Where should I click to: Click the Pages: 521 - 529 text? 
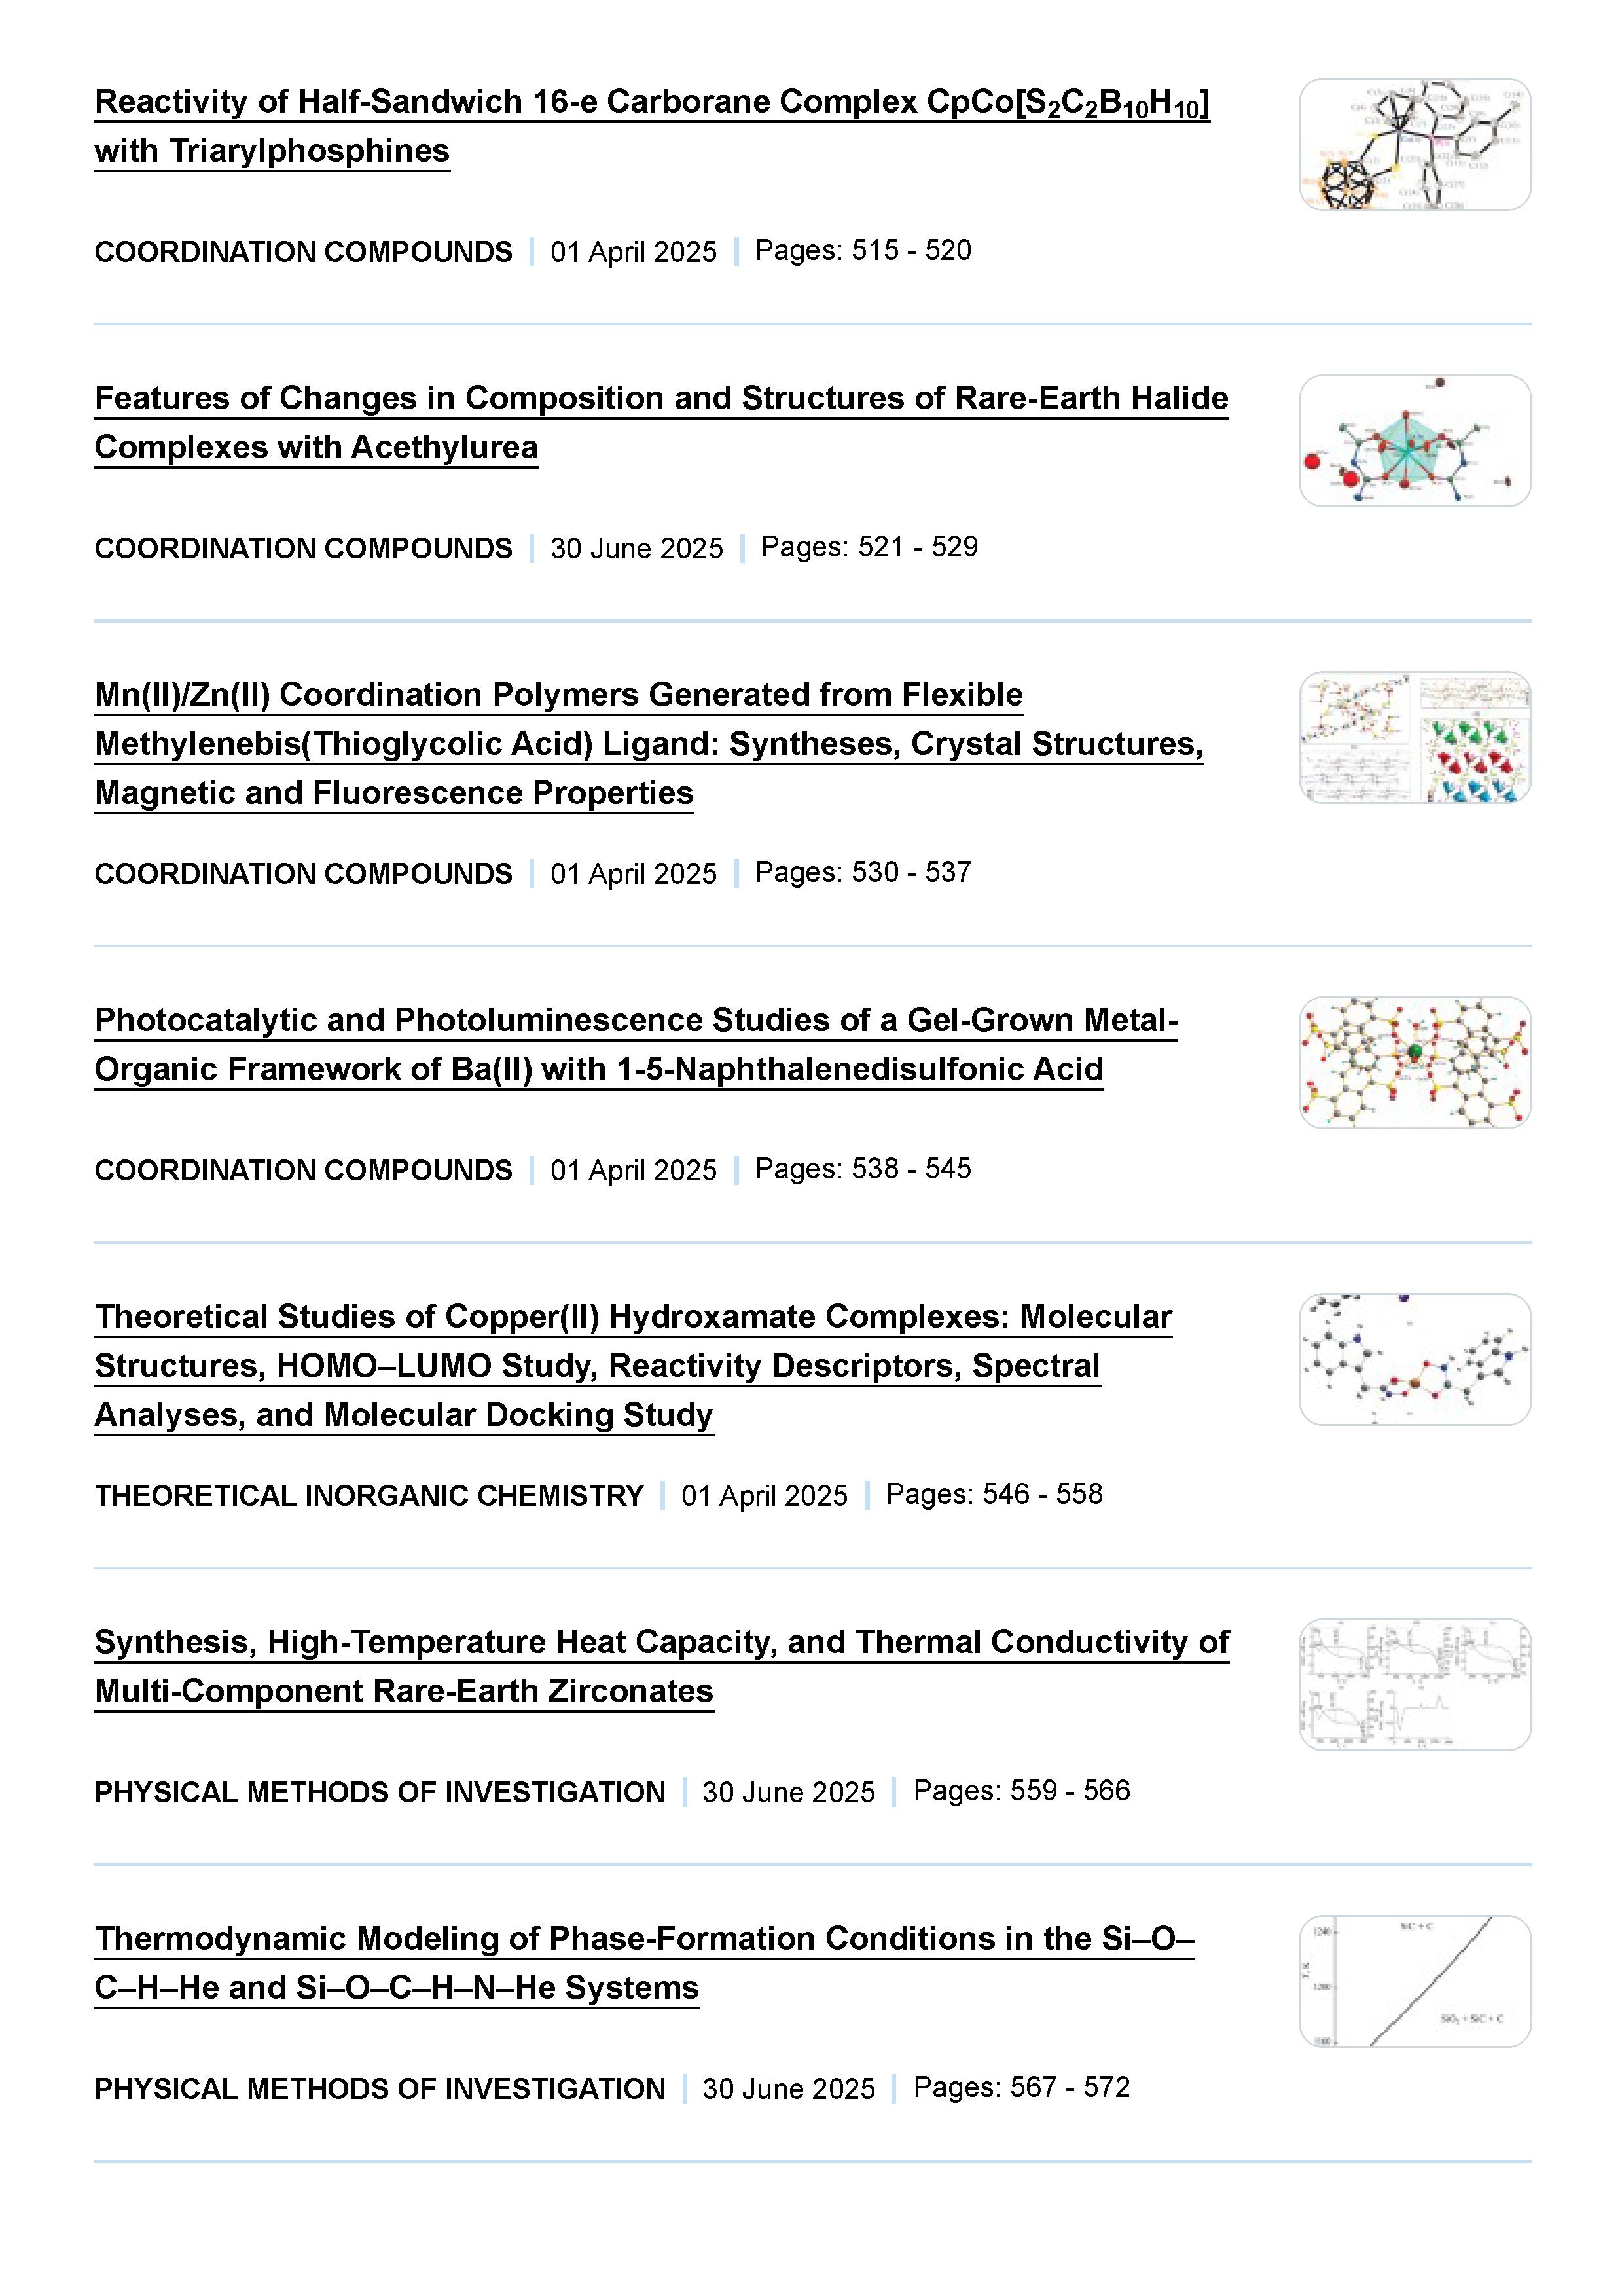click(869, 548)
